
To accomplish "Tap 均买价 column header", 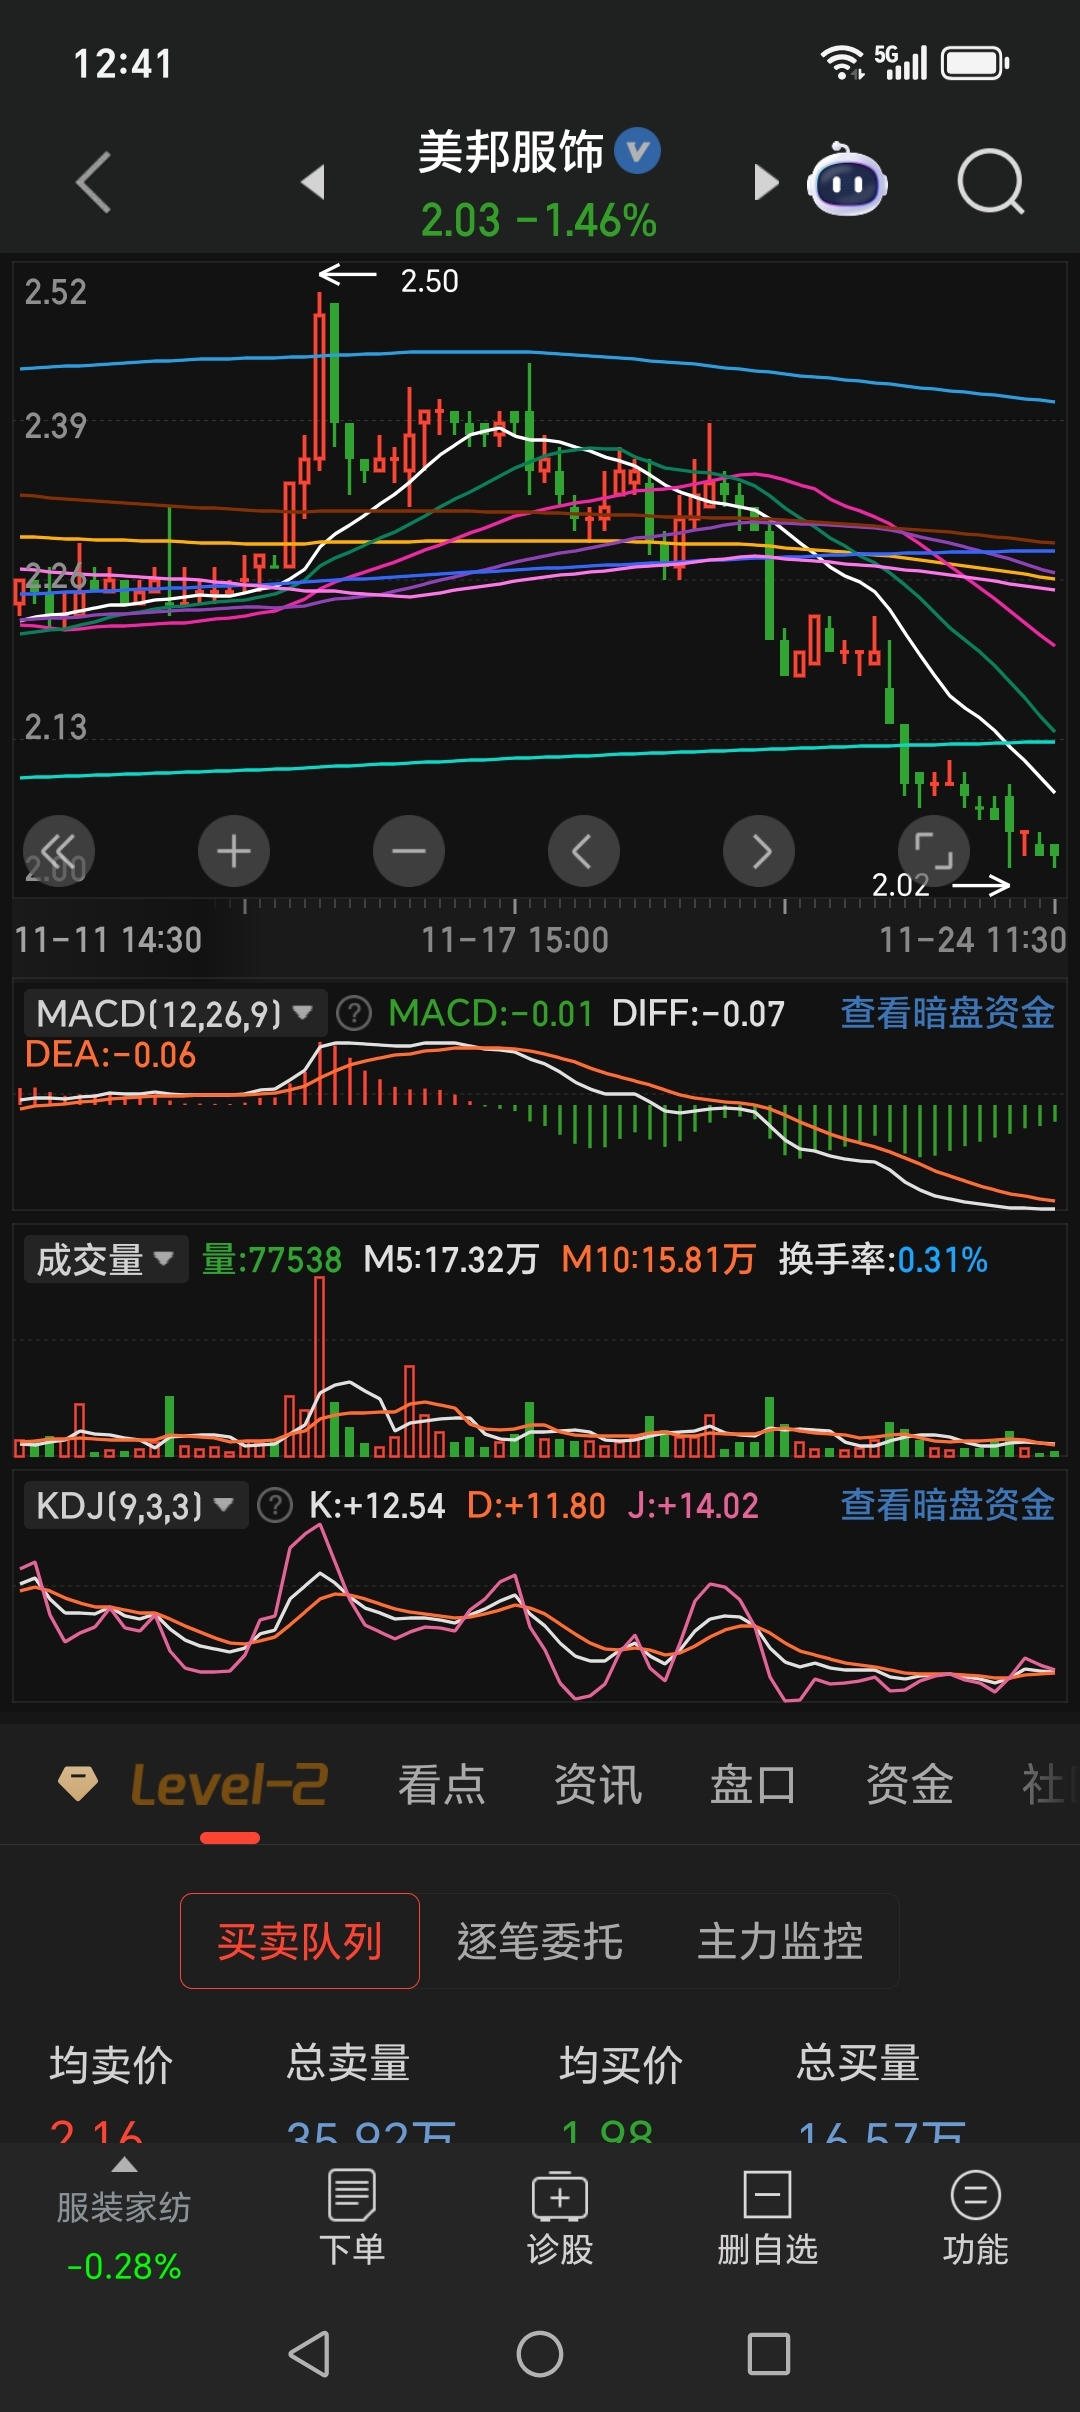I will 621,2063.
